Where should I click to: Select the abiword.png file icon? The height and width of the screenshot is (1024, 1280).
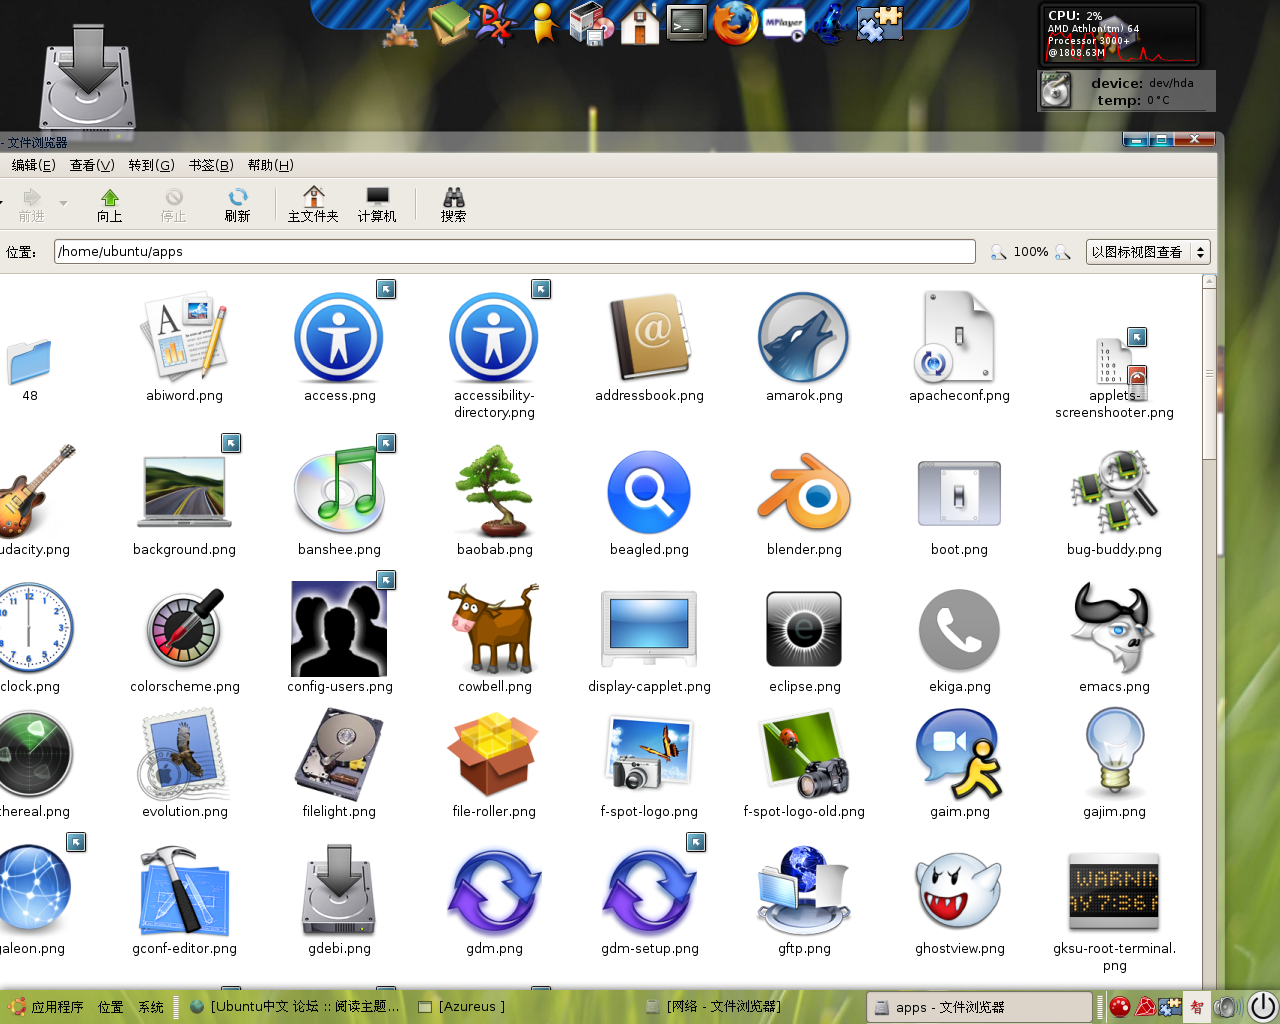point(184,338)
